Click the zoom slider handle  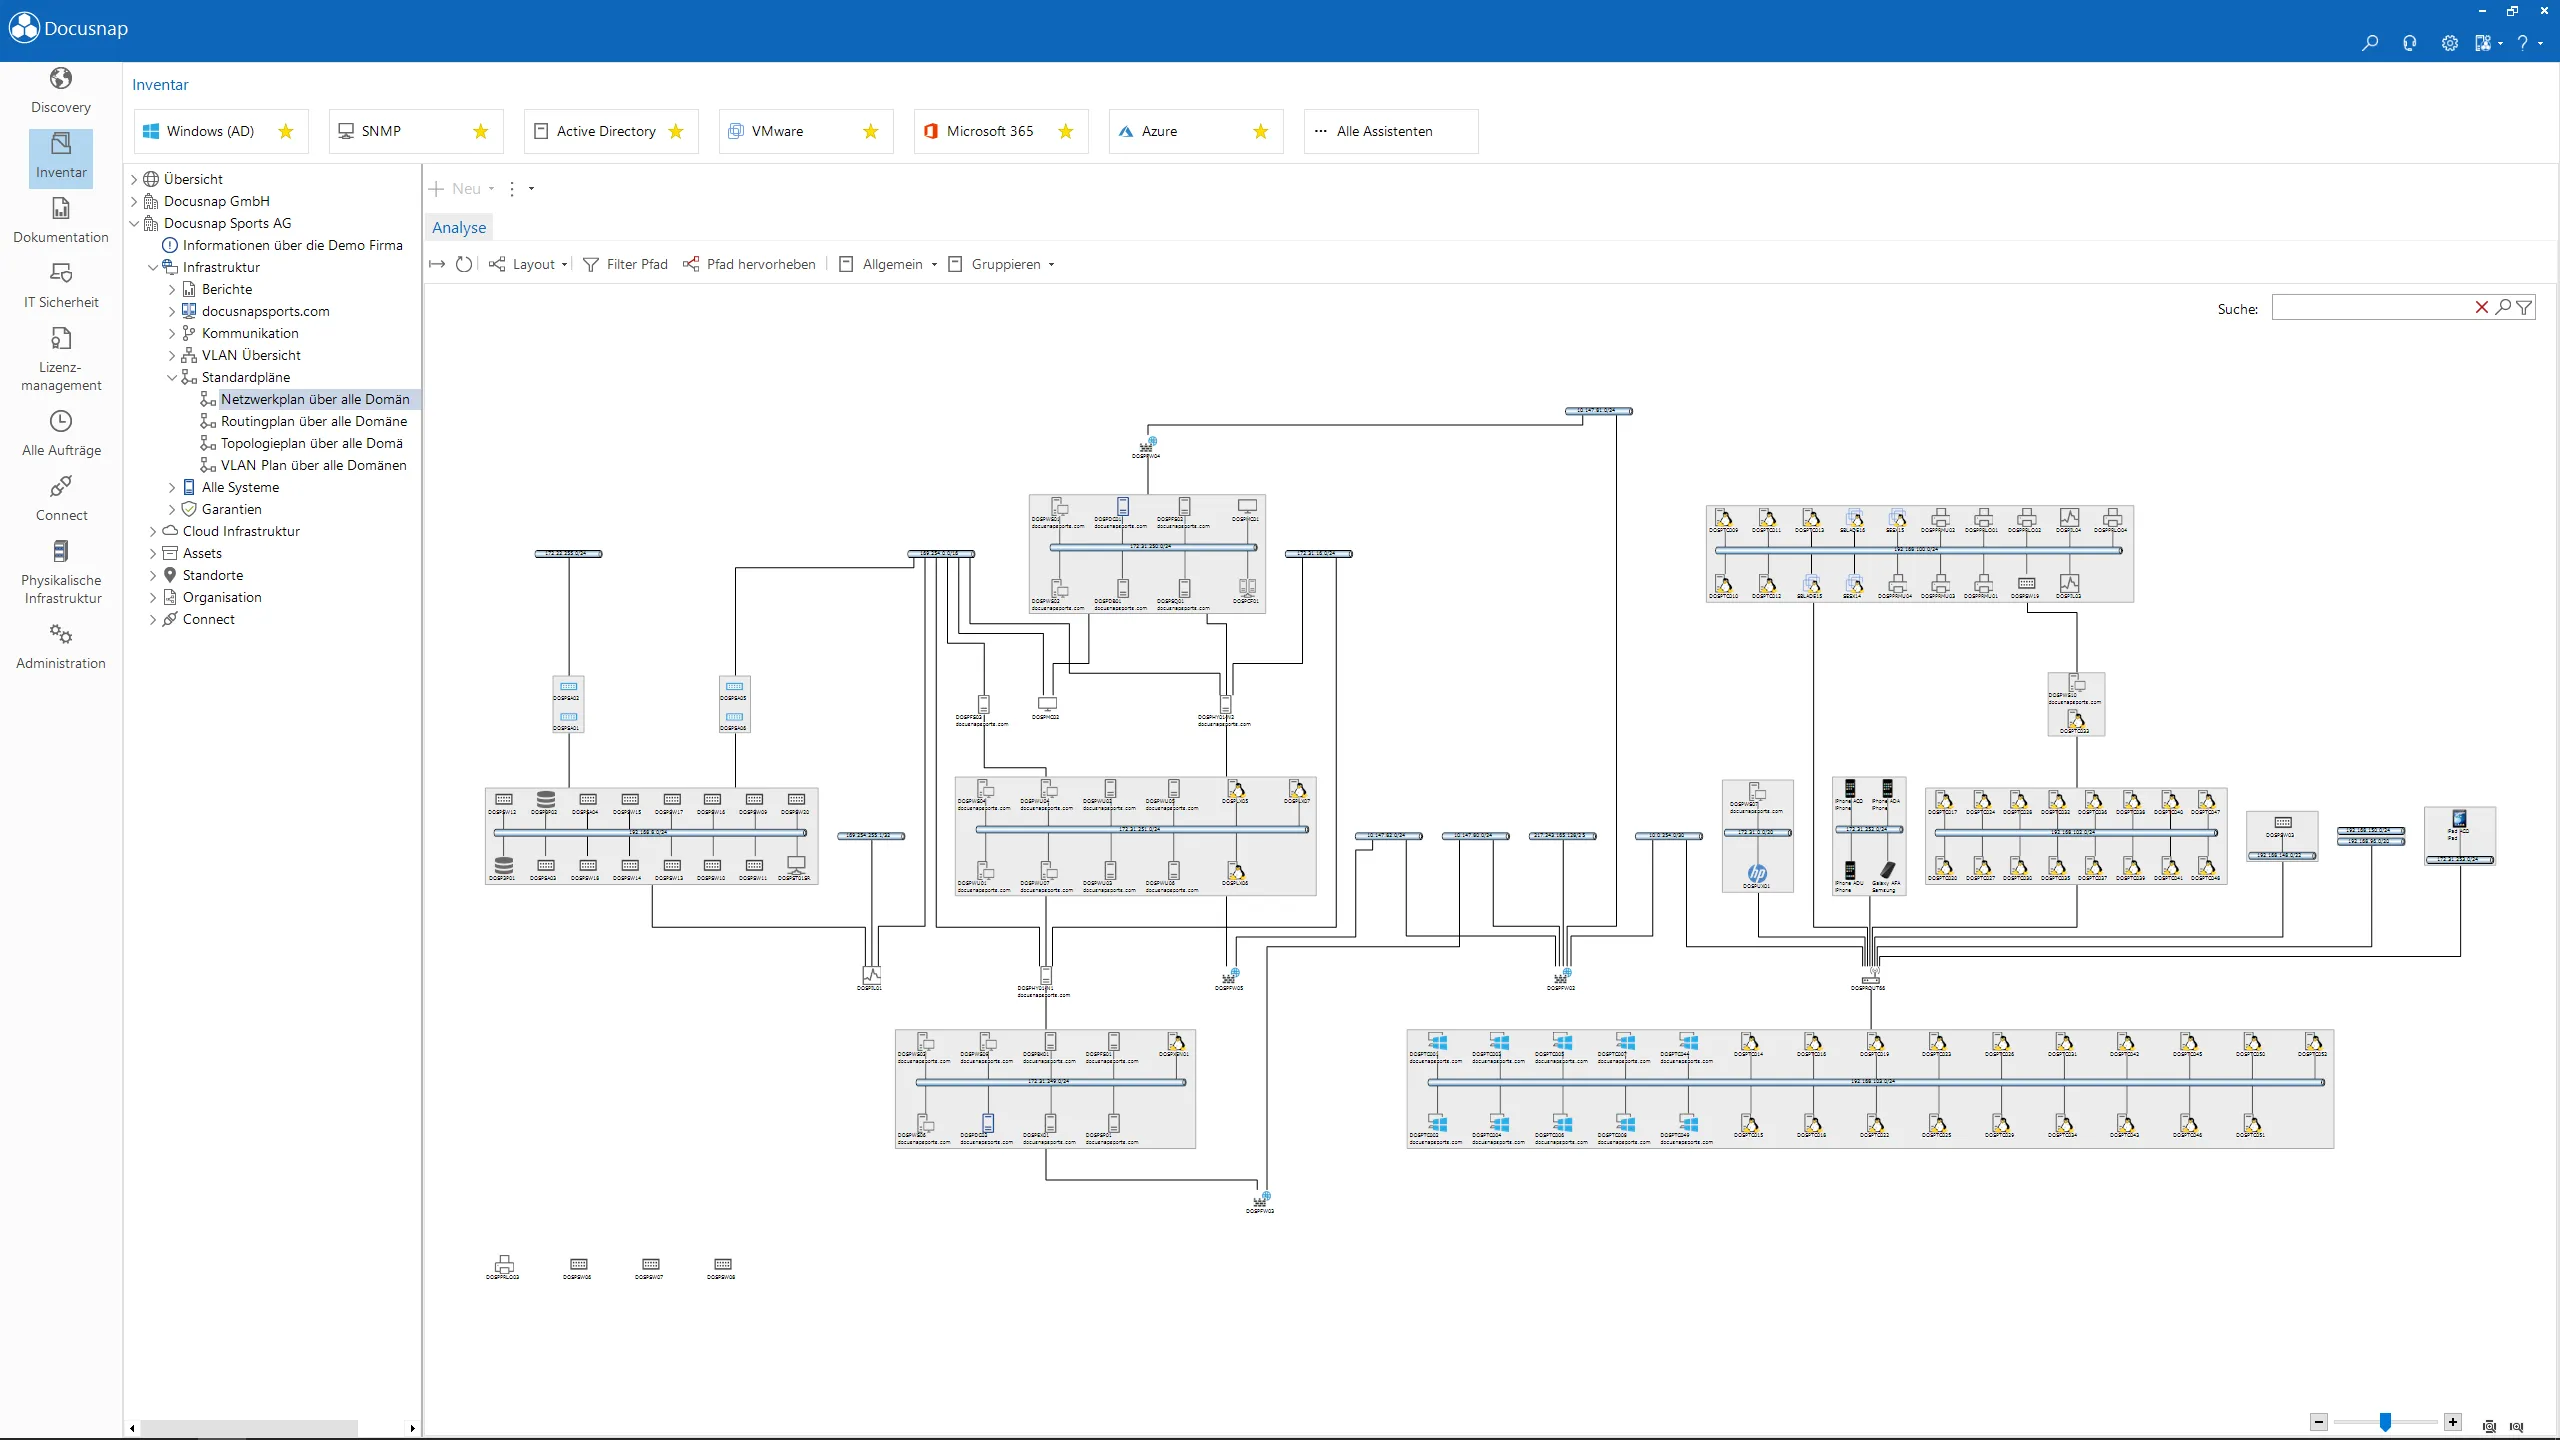click(2386, 1422)
